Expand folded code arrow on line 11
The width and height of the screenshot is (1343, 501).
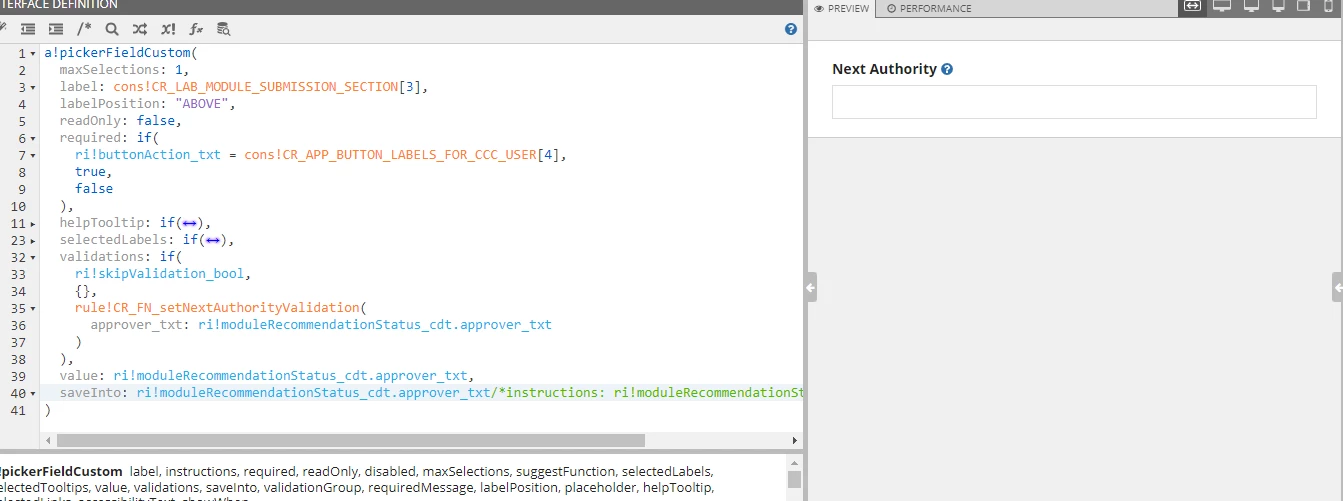coord(33,223)
